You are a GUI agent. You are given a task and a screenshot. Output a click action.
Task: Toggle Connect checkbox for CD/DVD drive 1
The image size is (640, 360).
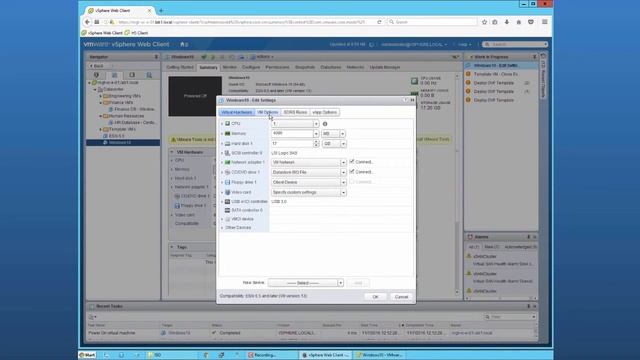tap(352, 171)
